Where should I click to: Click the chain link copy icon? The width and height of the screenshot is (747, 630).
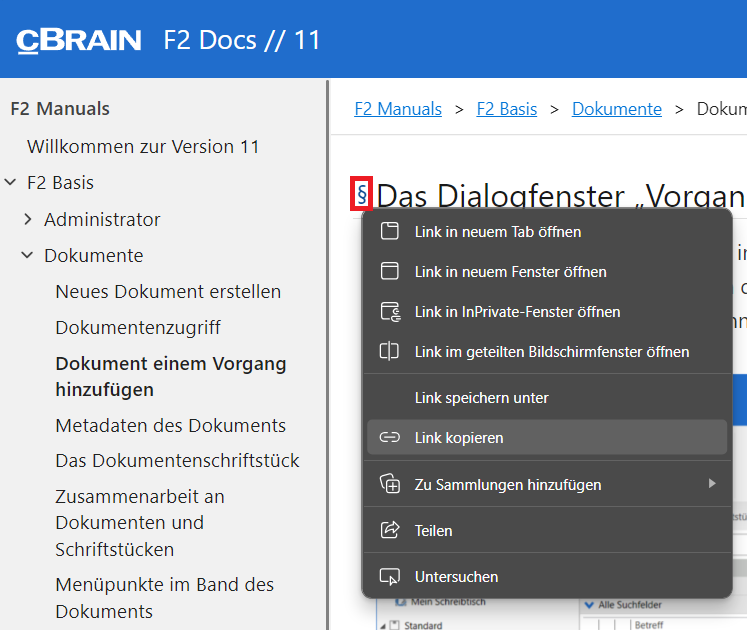[390, 438]
